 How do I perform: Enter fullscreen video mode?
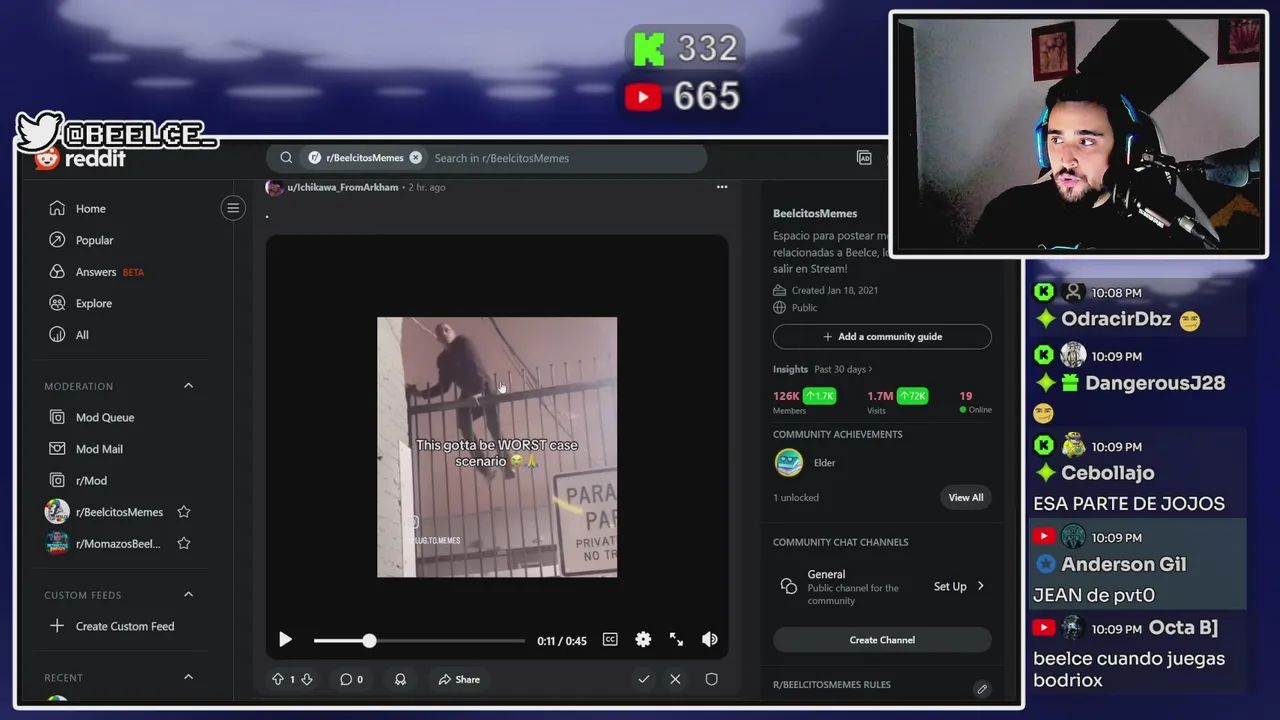676,640
